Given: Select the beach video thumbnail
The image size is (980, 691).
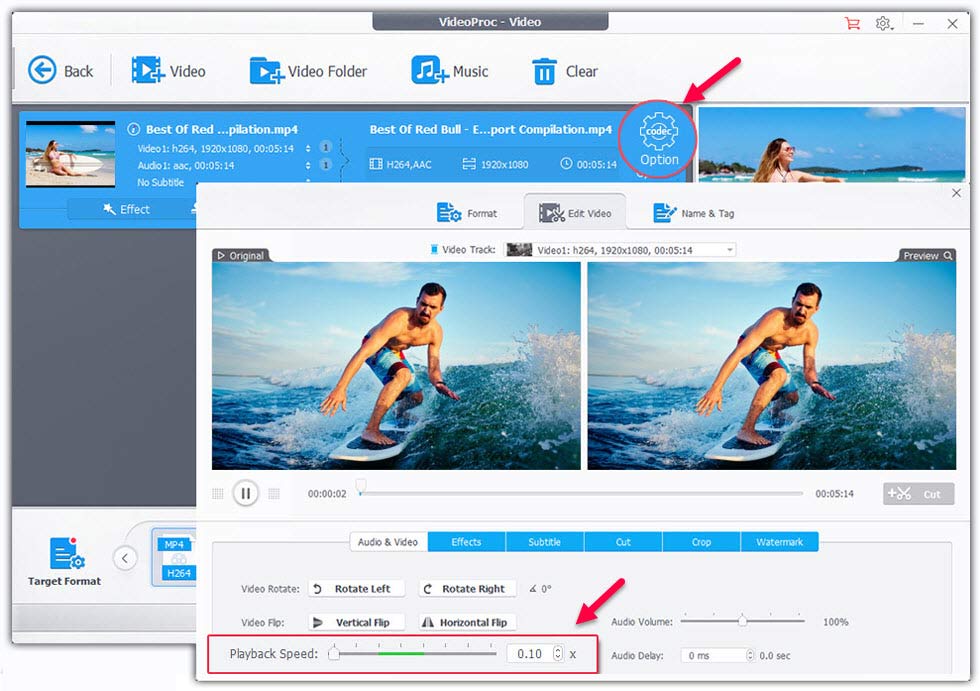Looking at the screenshot, I should click(70, 154).
